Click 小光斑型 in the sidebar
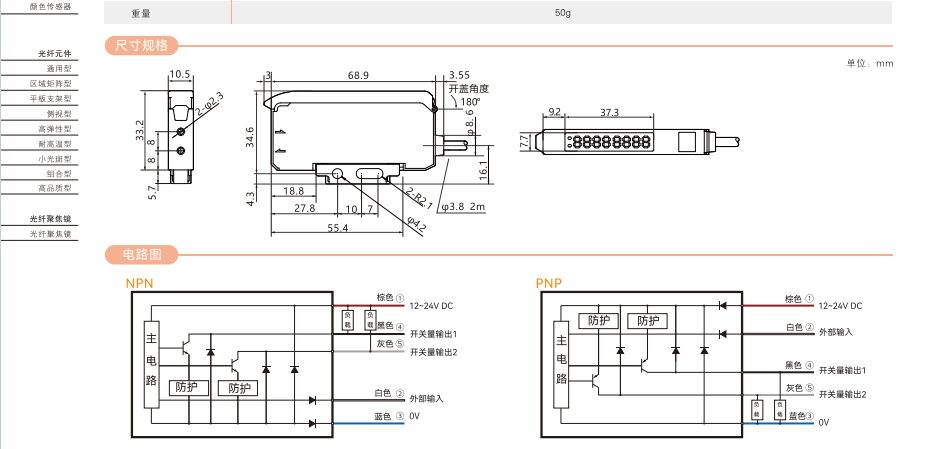 (x=54, y=158)
